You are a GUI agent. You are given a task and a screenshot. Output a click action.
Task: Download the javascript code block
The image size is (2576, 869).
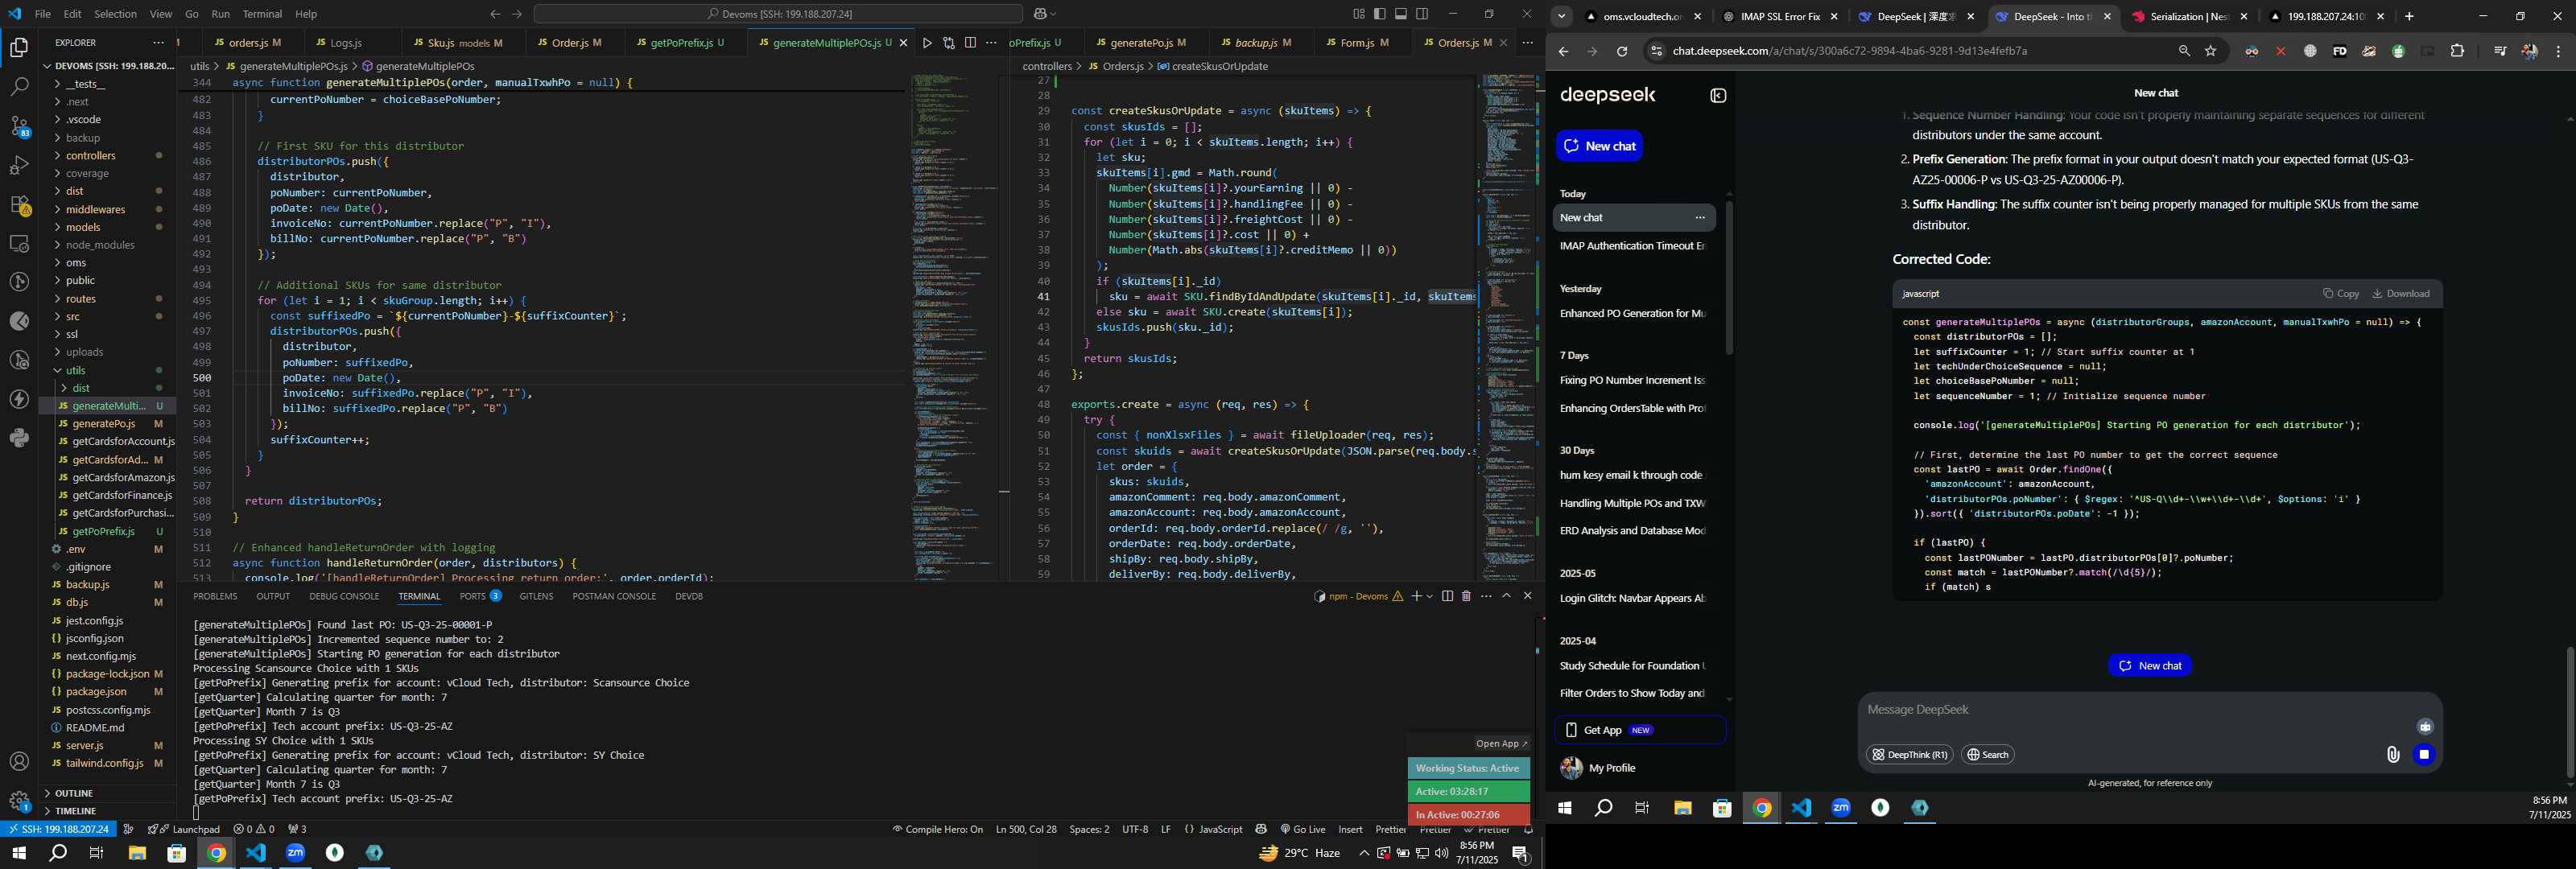[2400, 294]
